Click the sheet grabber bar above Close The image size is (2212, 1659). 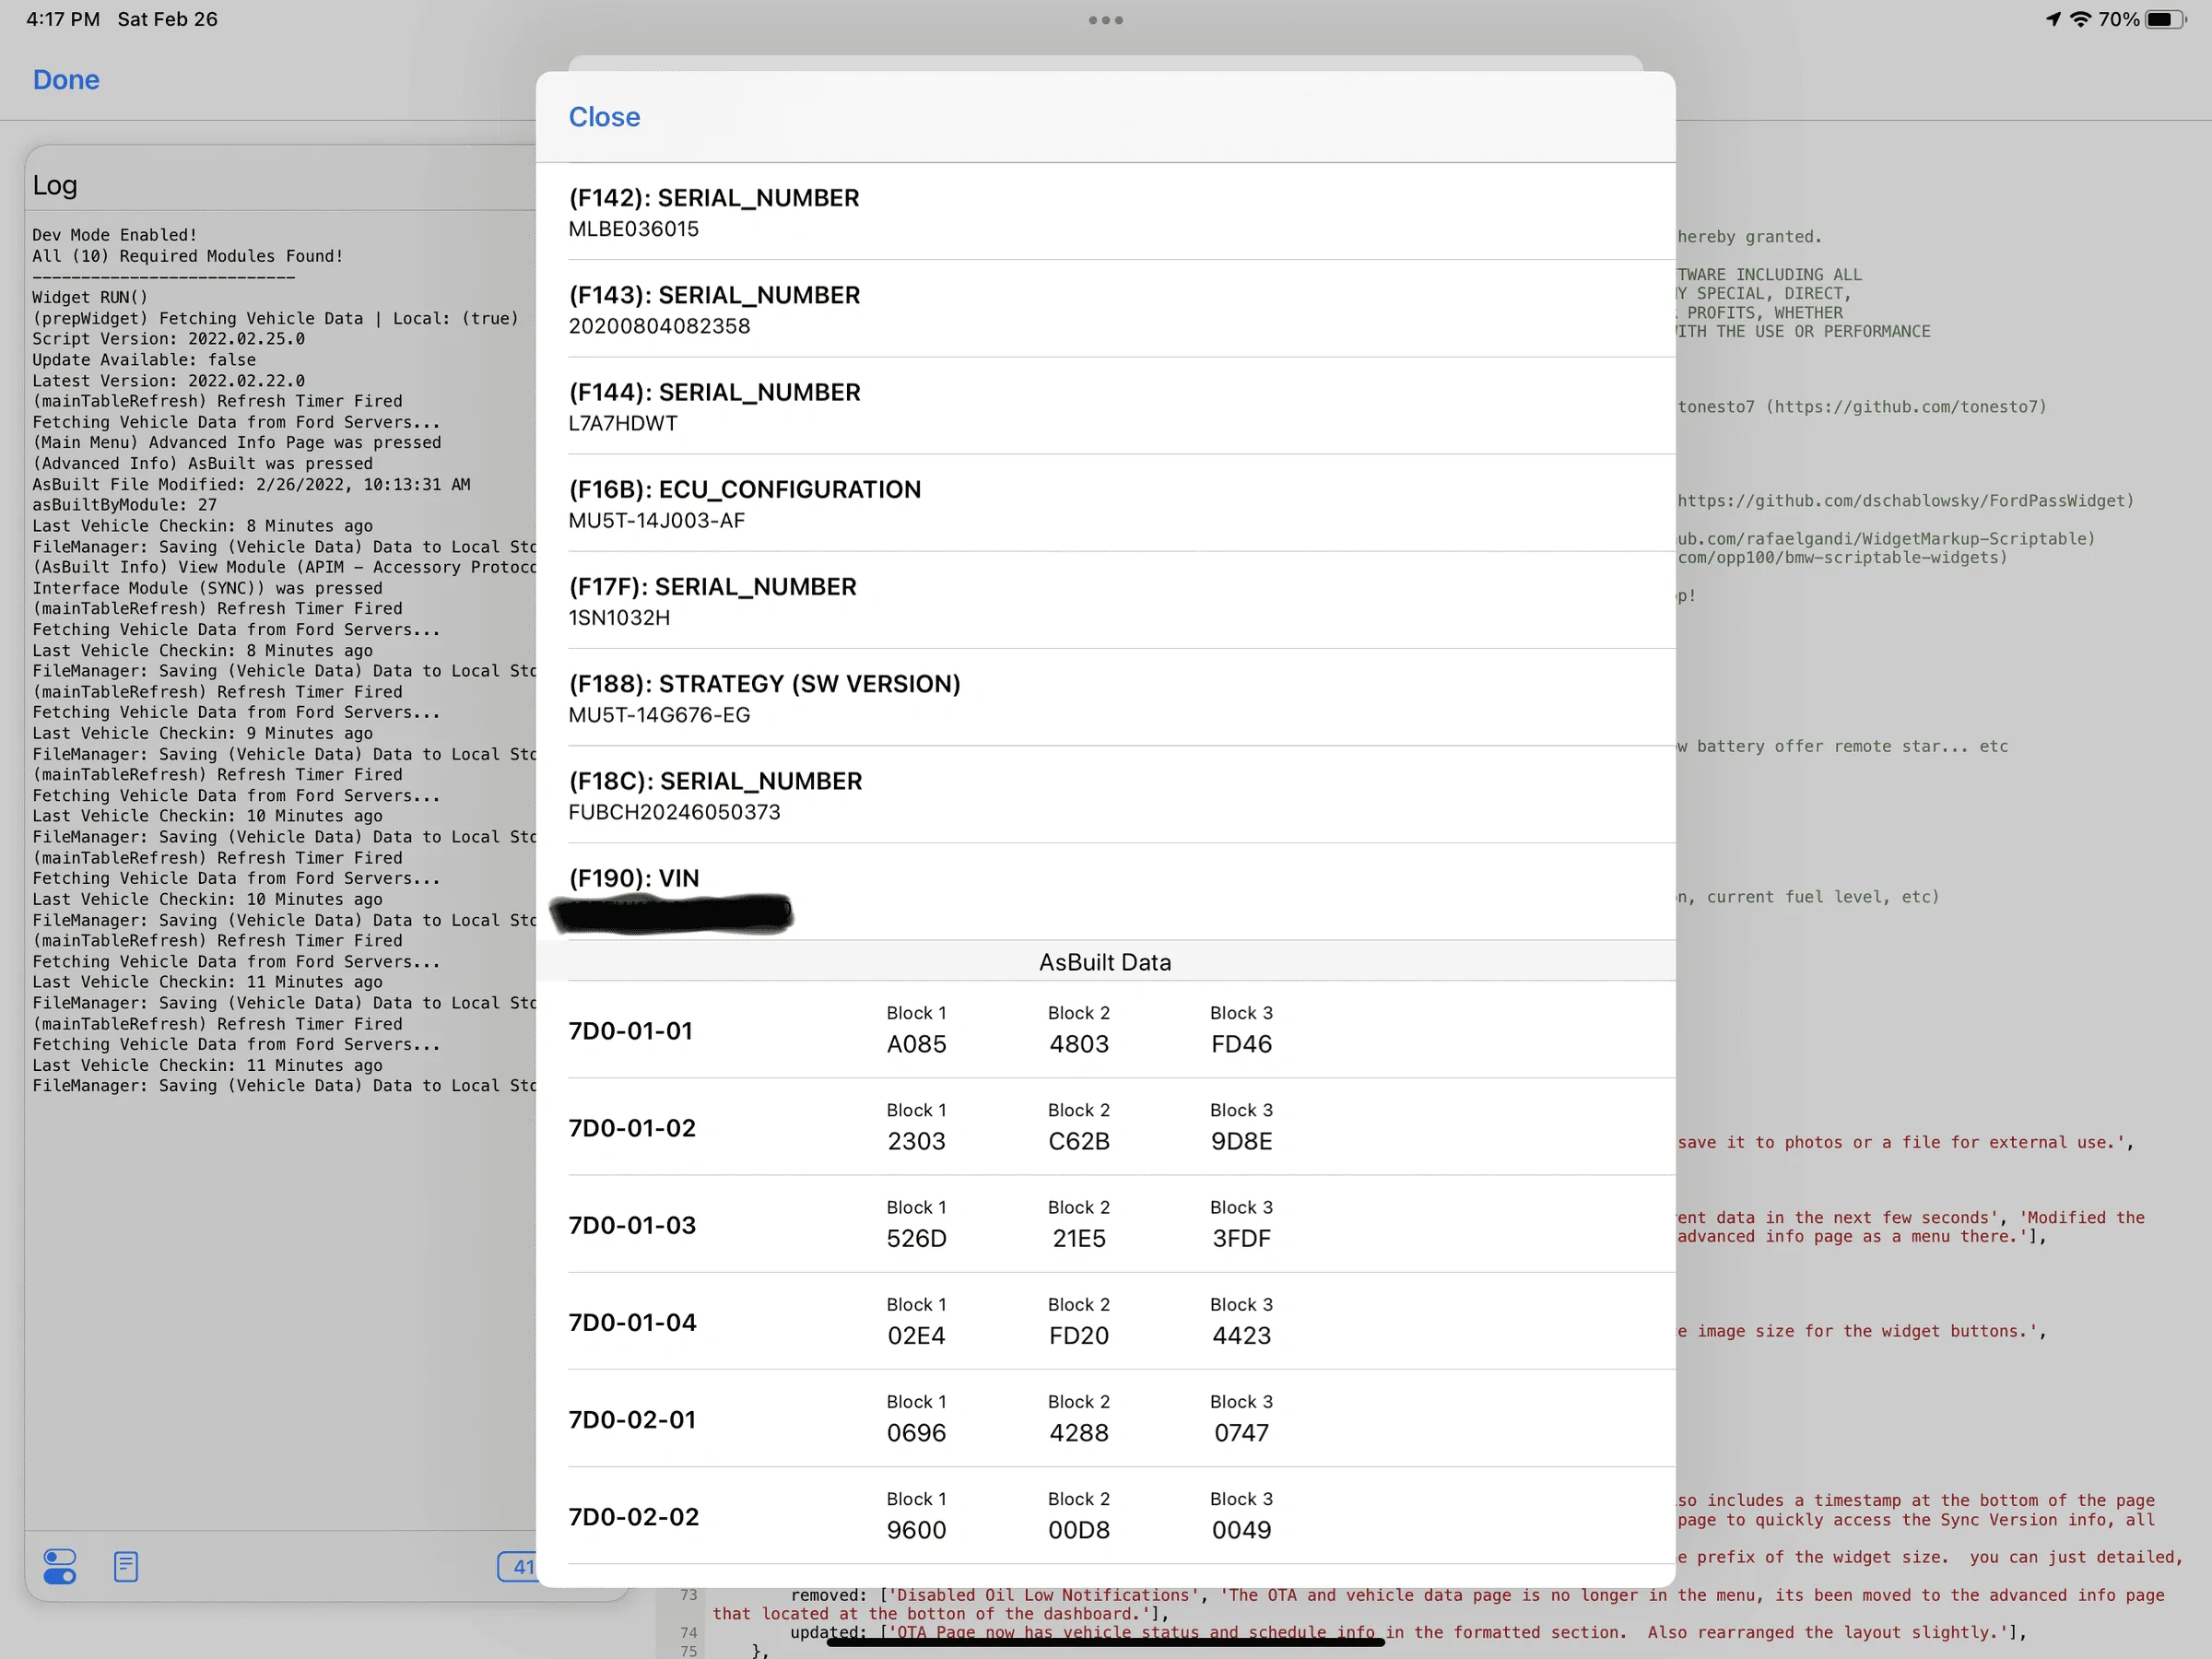click(1105, 62)
